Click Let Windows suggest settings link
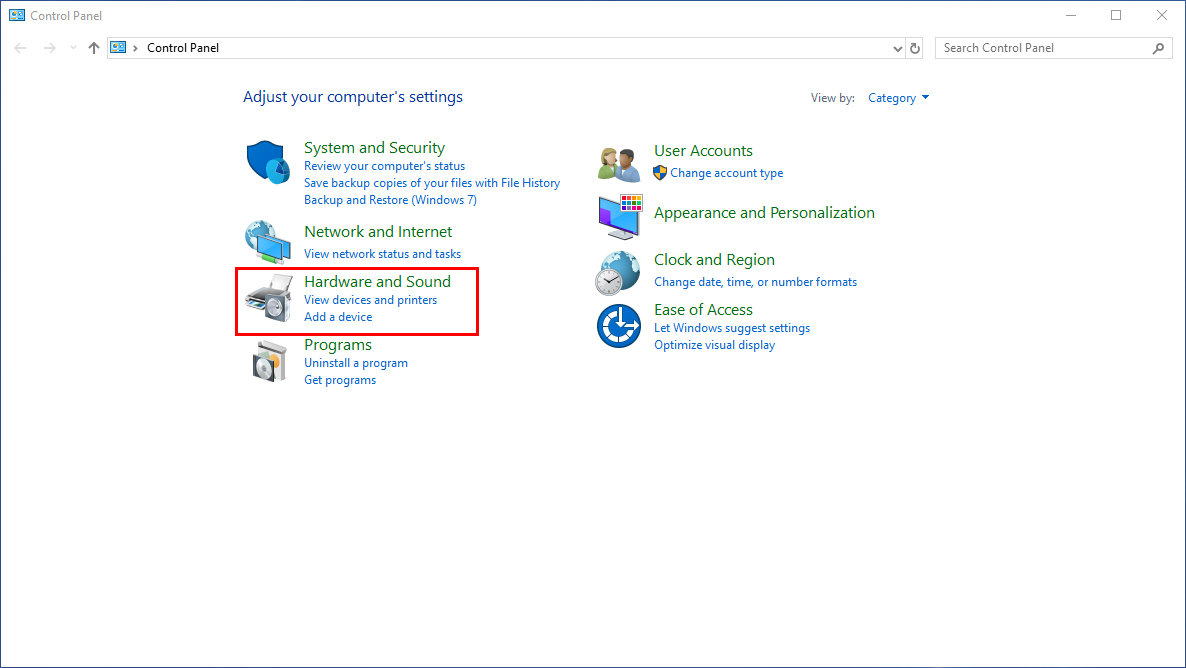The height and width of the screenshot is (668, 1186). [731, 328]
